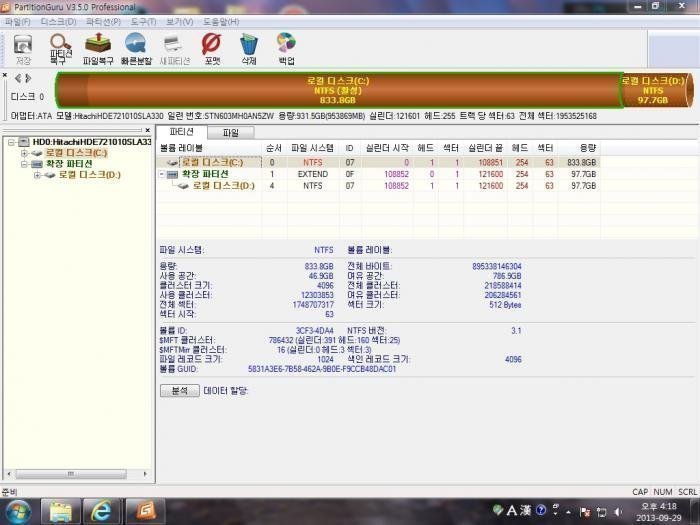This screenshot has width=700, height=525.
Task: Expand local disk D: in tree
Action: [38, 175]
